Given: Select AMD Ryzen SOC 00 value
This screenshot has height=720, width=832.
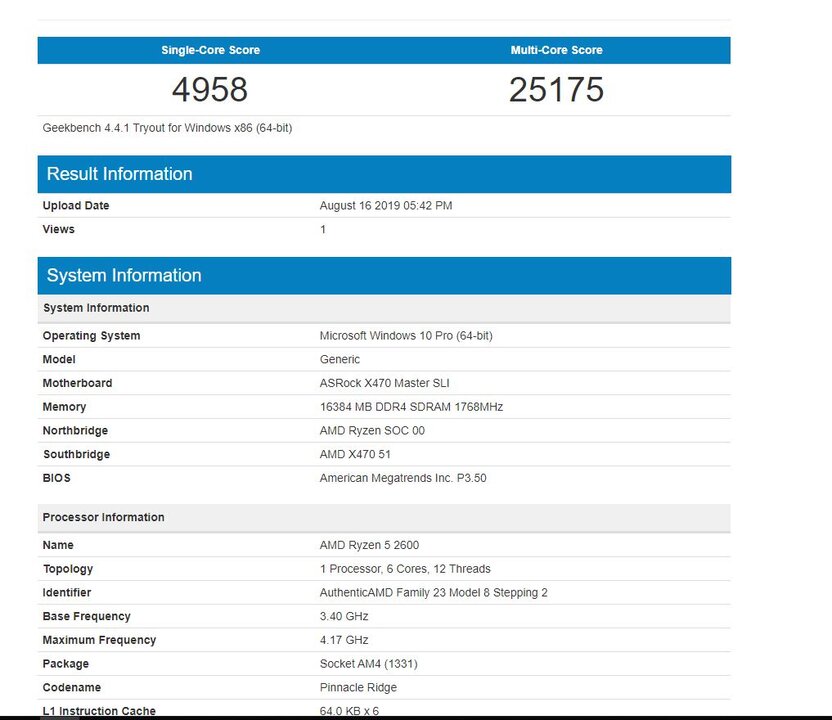Looking at the screenshot, I should tap(372, 430).
